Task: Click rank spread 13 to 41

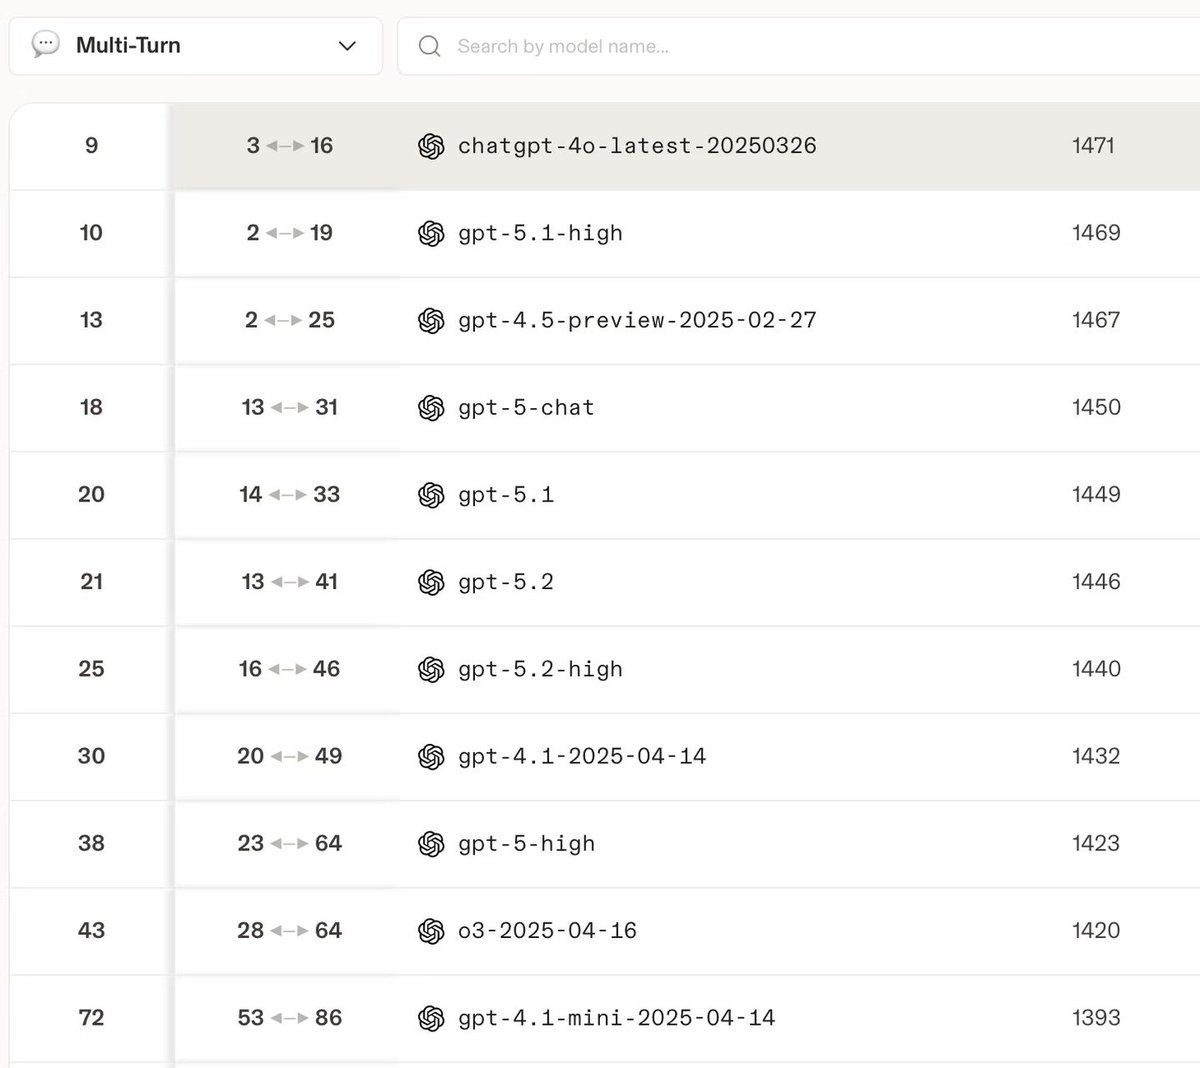Action: [x=290, y=582]
